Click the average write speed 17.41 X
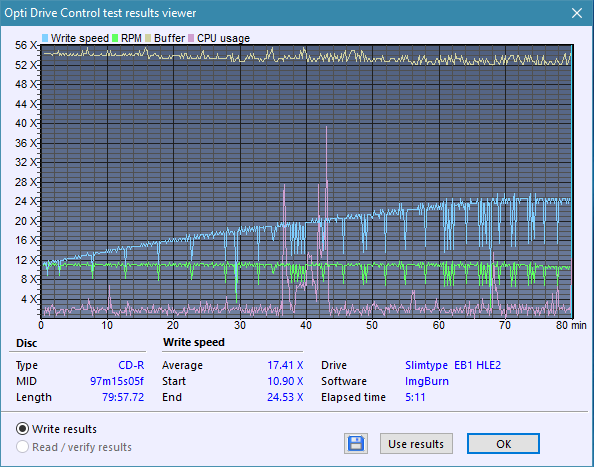 285,365
